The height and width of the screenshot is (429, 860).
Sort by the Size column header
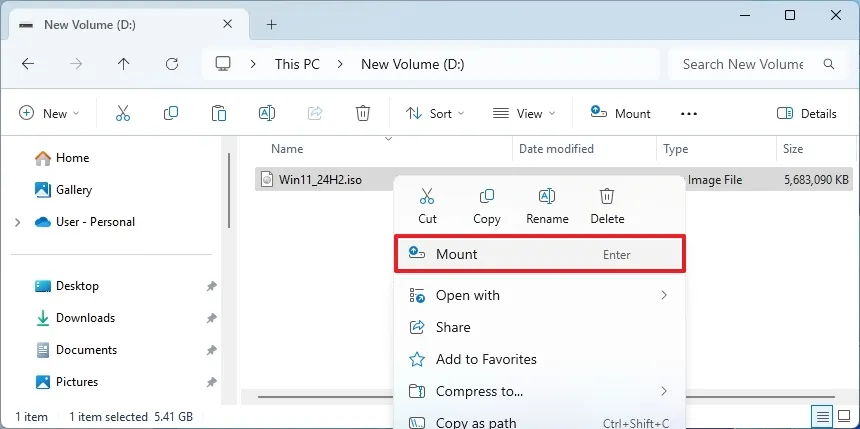coord(793,149)
